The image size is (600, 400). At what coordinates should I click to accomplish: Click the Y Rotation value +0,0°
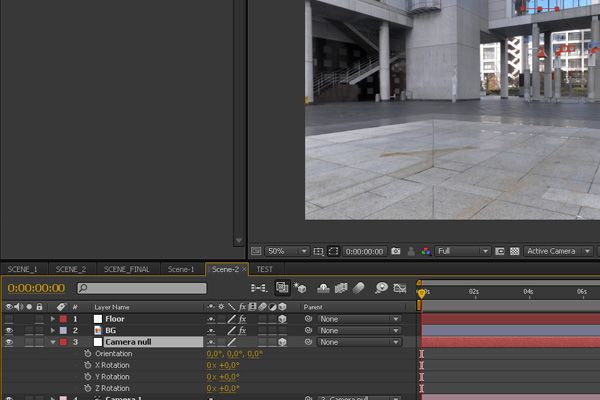click(229, 377)
